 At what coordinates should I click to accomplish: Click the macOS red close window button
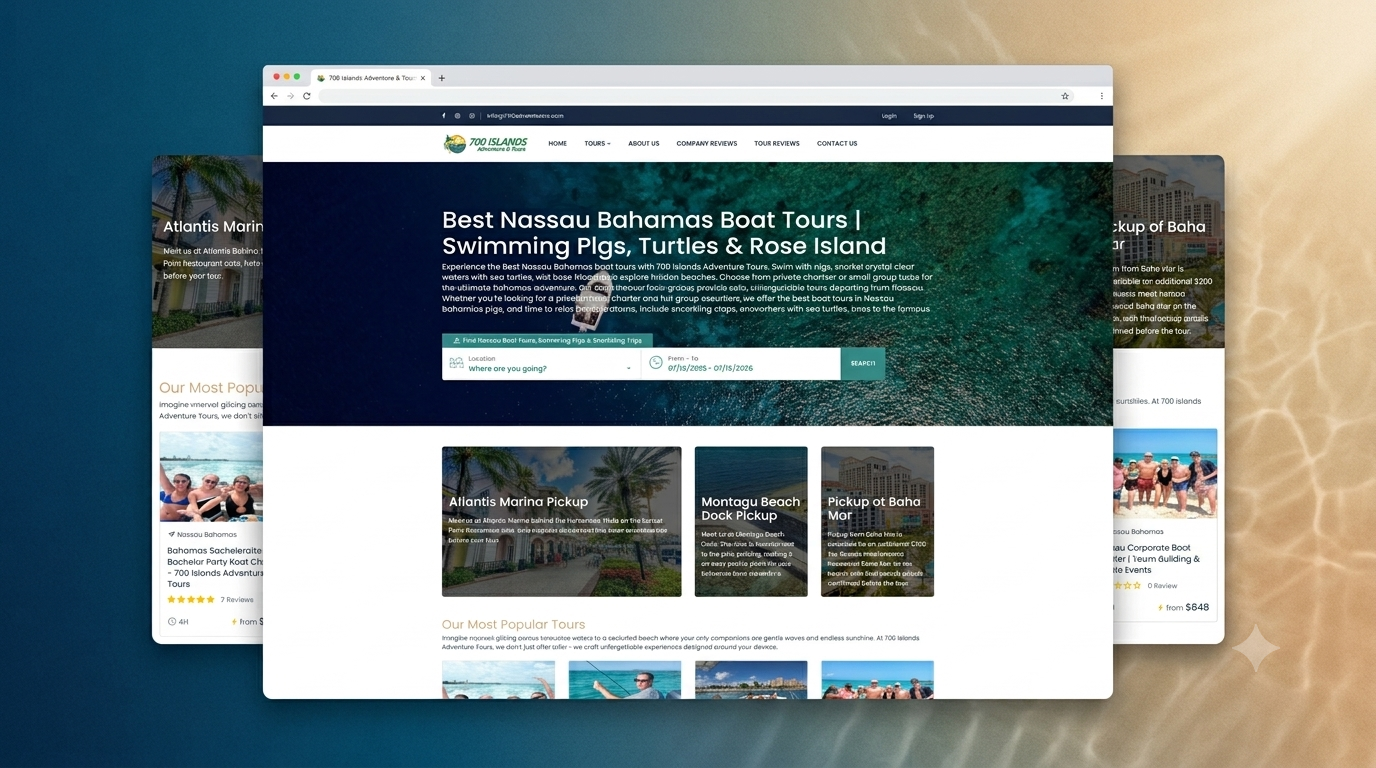click(x=277, y=77)
